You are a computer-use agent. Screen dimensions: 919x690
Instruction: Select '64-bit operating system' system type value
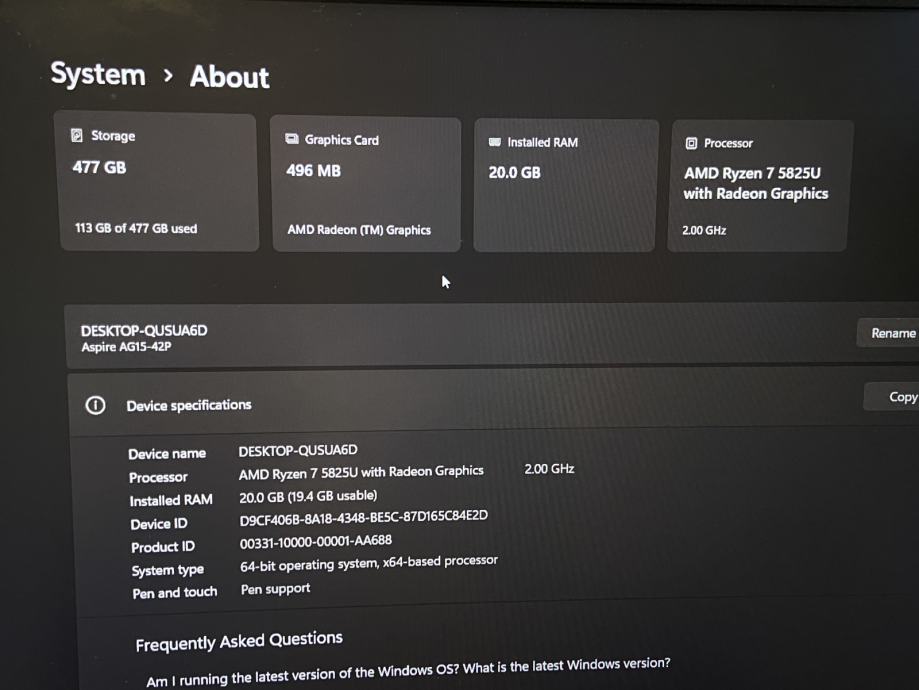click(369, 563)
